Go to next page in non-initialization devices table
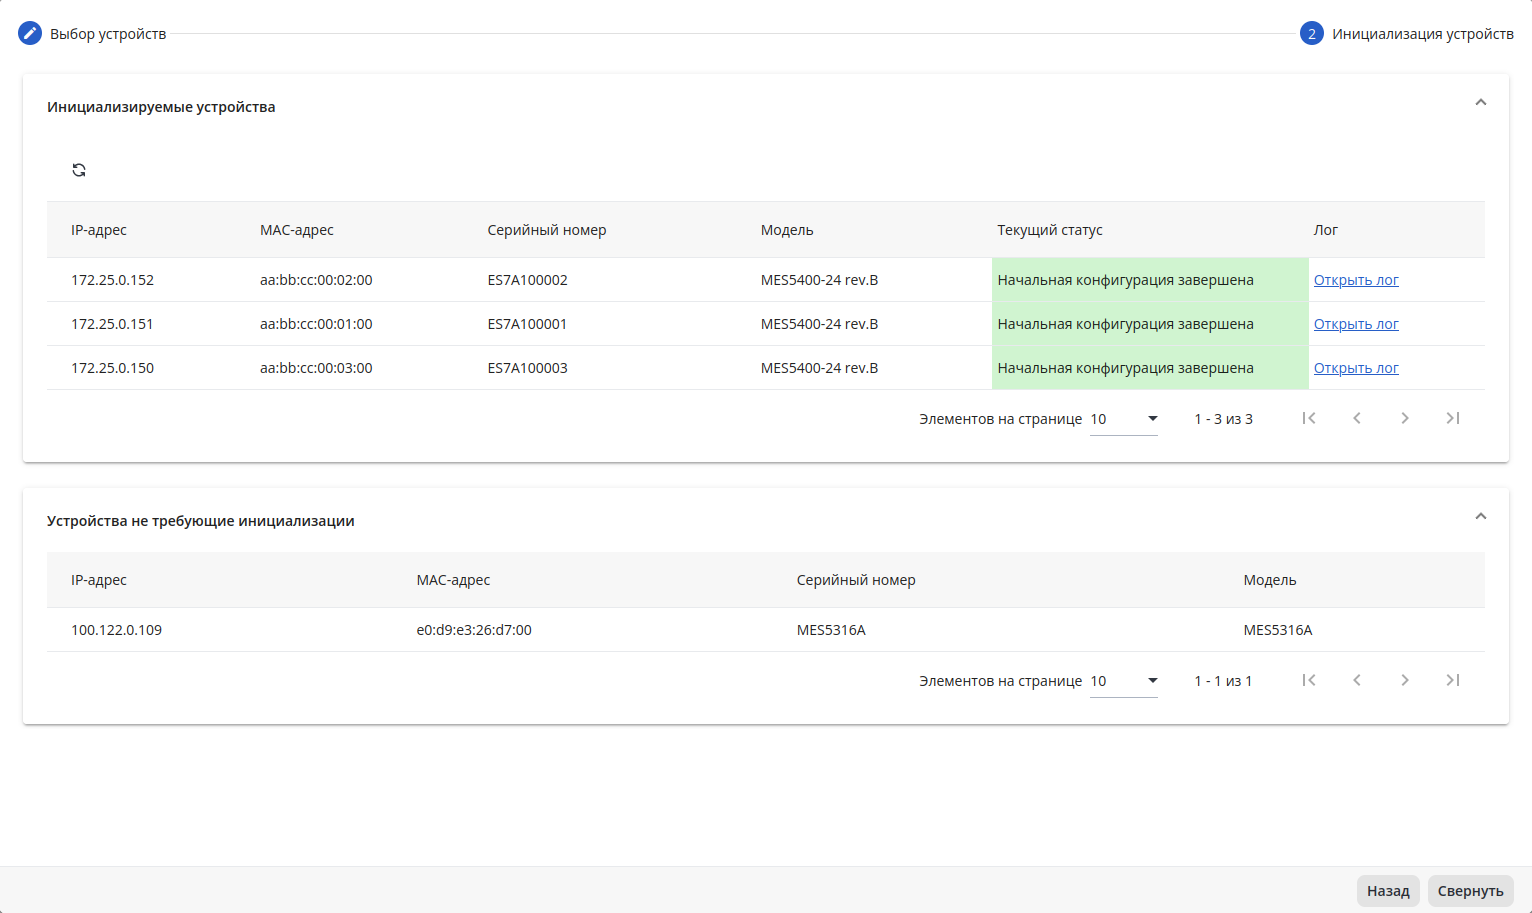This screenshot has height=913, width=1532. pyautogui.click(x=1405, y=680)
